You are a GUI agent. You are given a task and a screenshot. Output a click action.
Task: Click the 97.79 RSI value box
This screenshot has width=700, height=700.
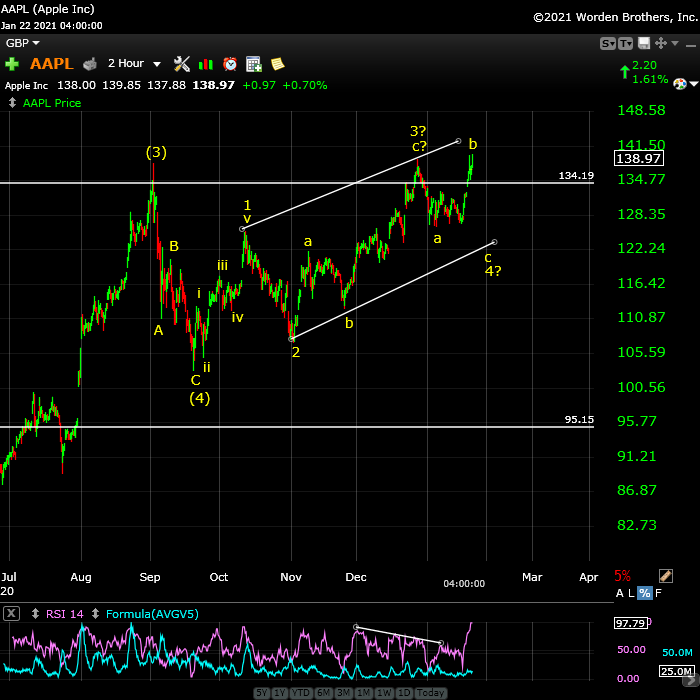point(630,623)
